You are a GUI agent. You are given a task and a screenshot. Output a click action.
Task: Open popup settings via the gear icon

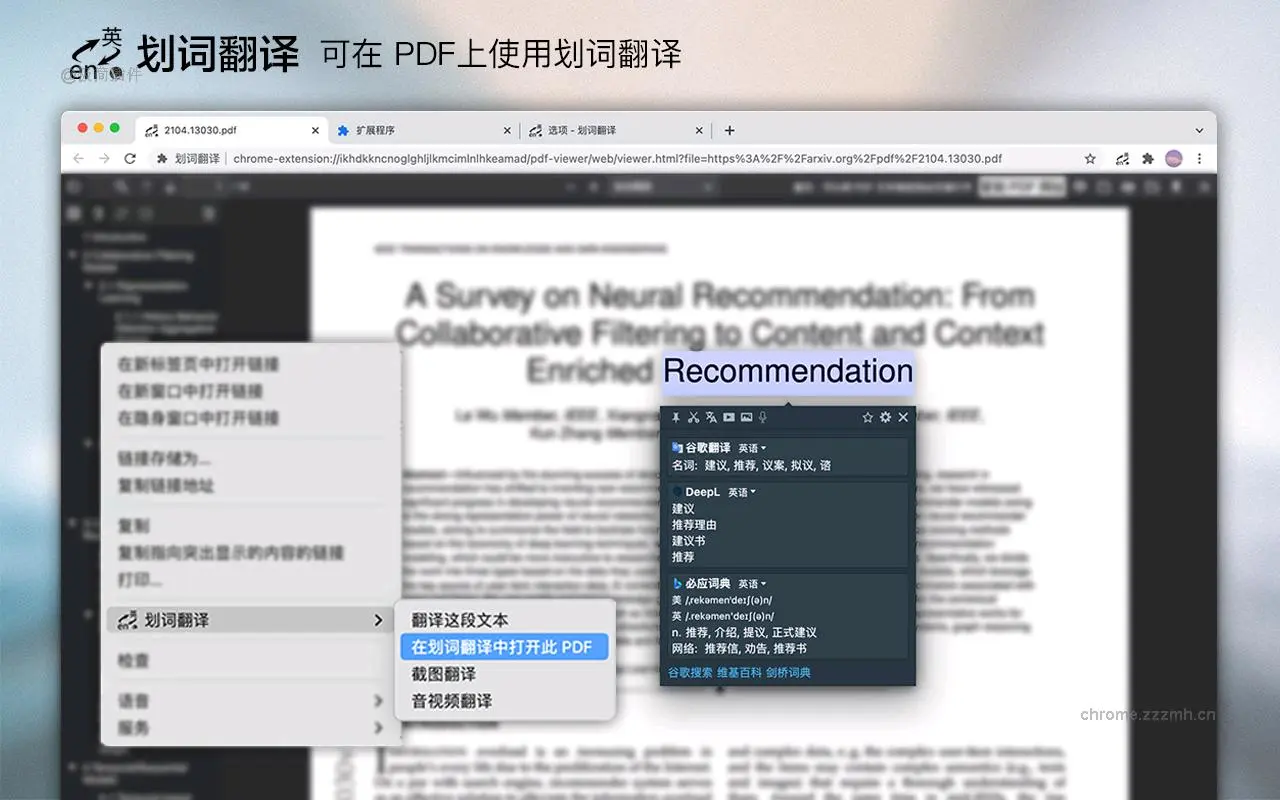tap(885, 417)
